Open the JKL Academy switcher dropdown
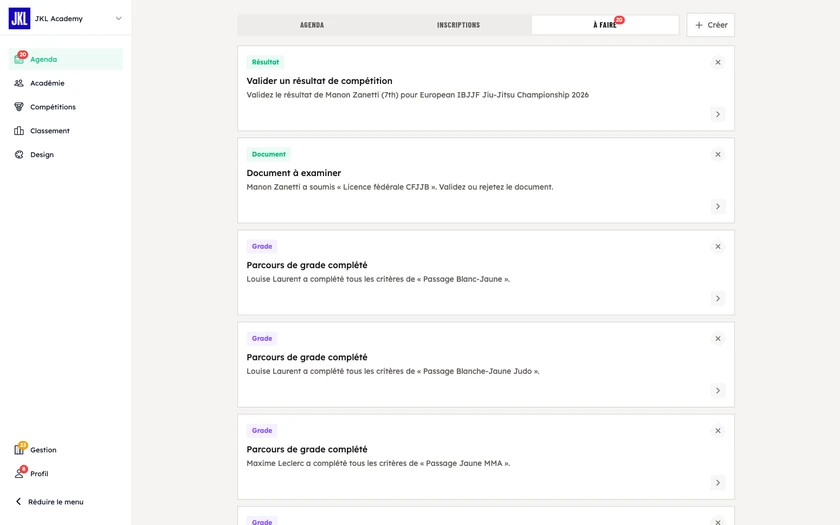Viewport: 840px width, 525px height. click(118, 18)
